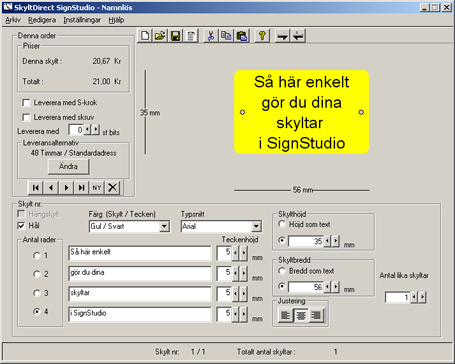Enable Leverera med skruv checkbox

(x=26, y=117)
